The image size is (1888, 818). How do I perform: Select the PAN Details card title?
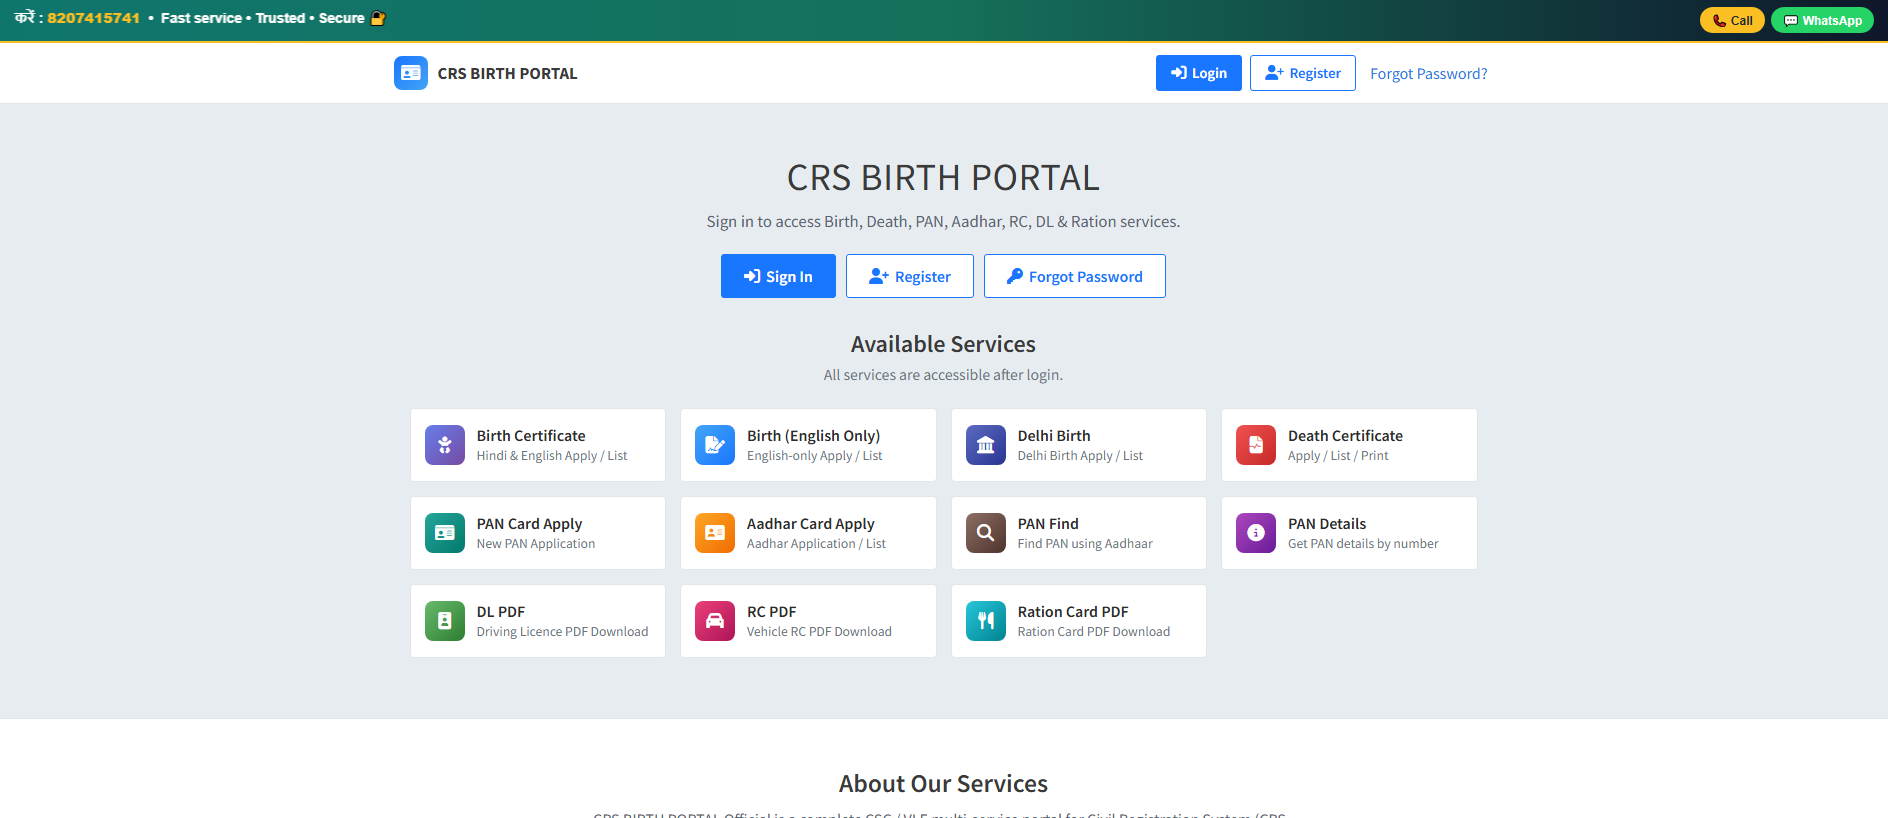pyautogui.click(x=1327, y=524)
